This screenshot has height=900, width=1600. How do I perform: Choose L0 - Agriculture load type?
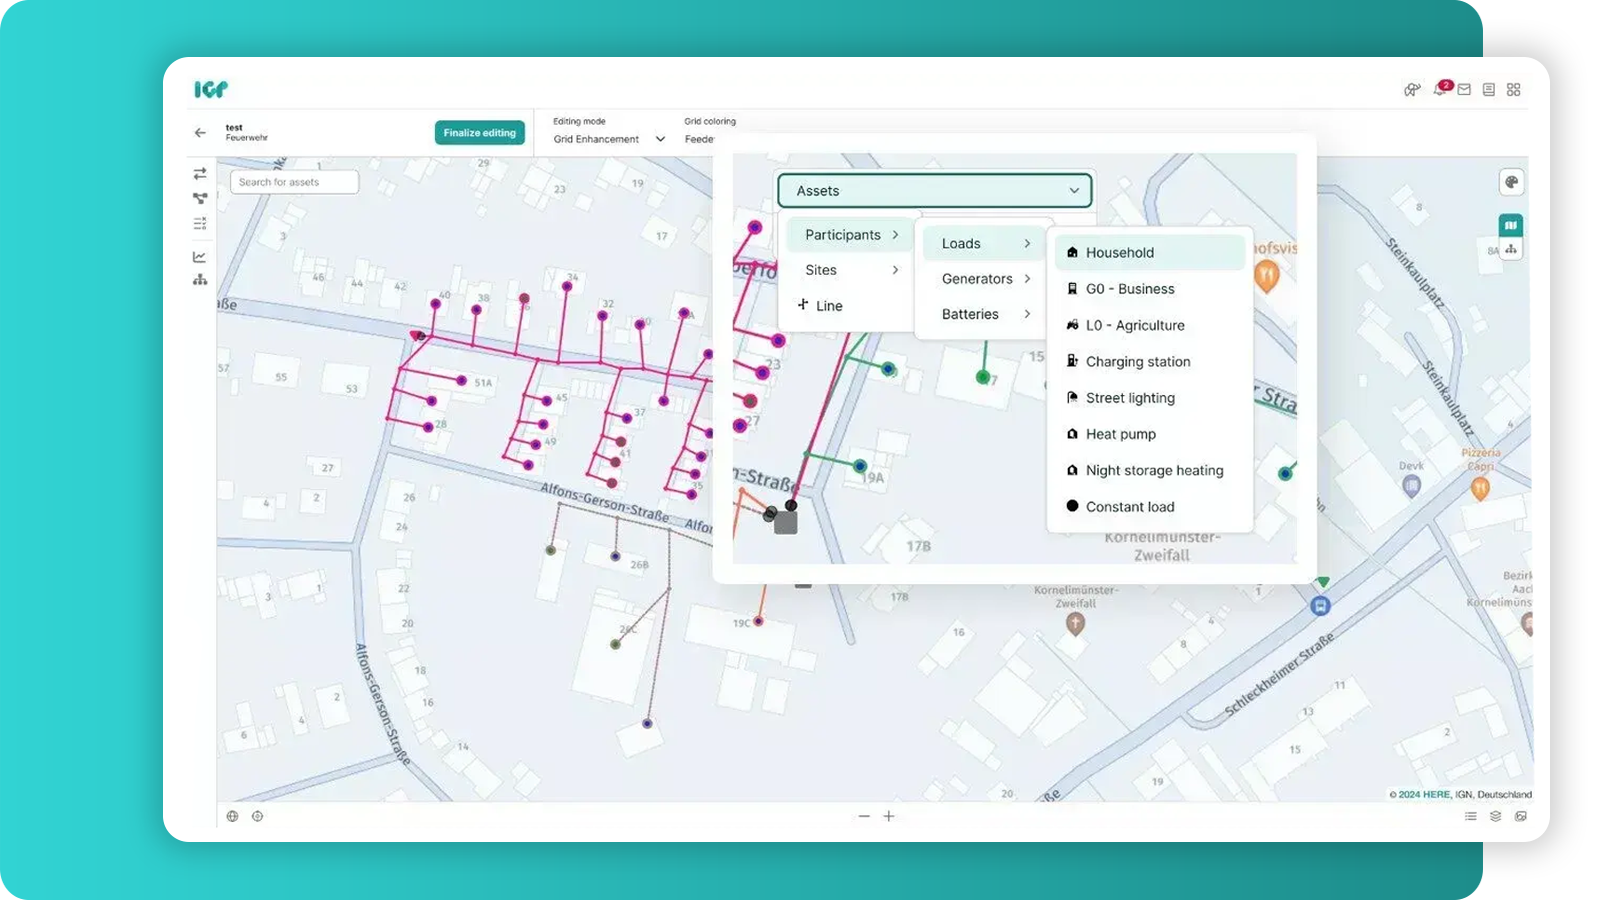coord(1150,325)
